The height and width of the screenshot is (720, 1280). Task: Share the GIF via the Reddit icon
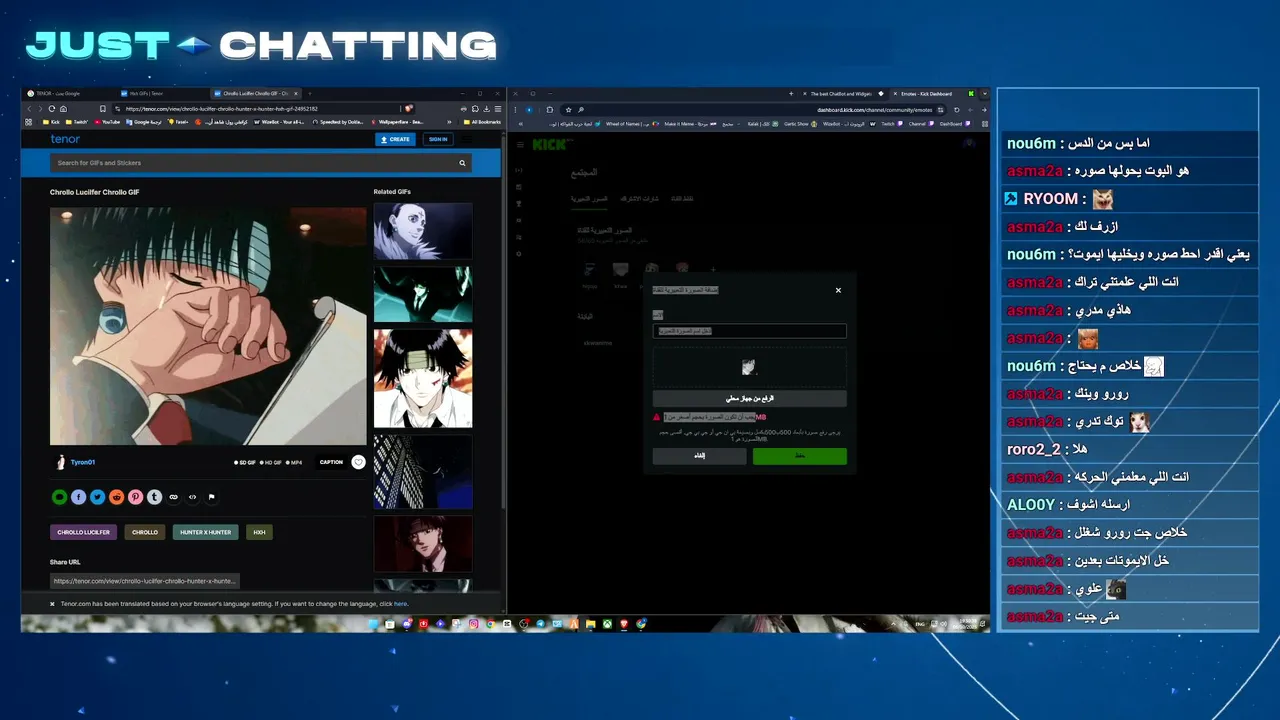pyautogui.click(x=117, y=497)
